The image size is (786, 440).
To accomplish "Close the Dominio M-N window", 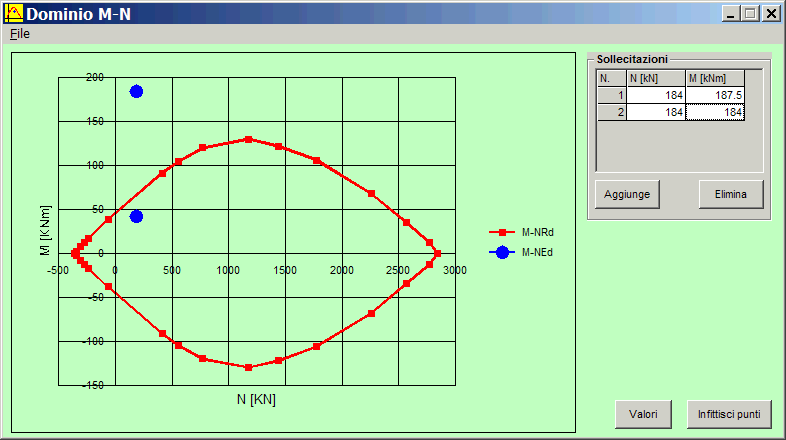I will click(x=771, y=14).
